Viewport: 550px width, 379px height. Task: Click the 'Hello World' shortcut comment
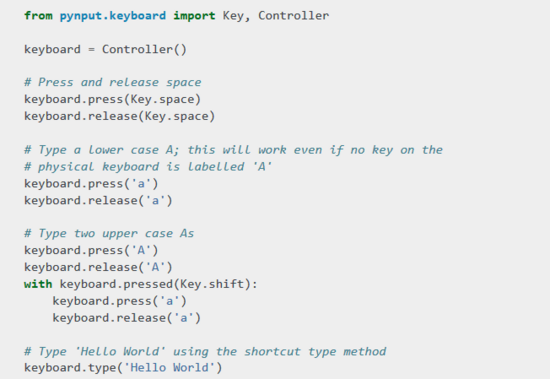click(x=205, y=352)
